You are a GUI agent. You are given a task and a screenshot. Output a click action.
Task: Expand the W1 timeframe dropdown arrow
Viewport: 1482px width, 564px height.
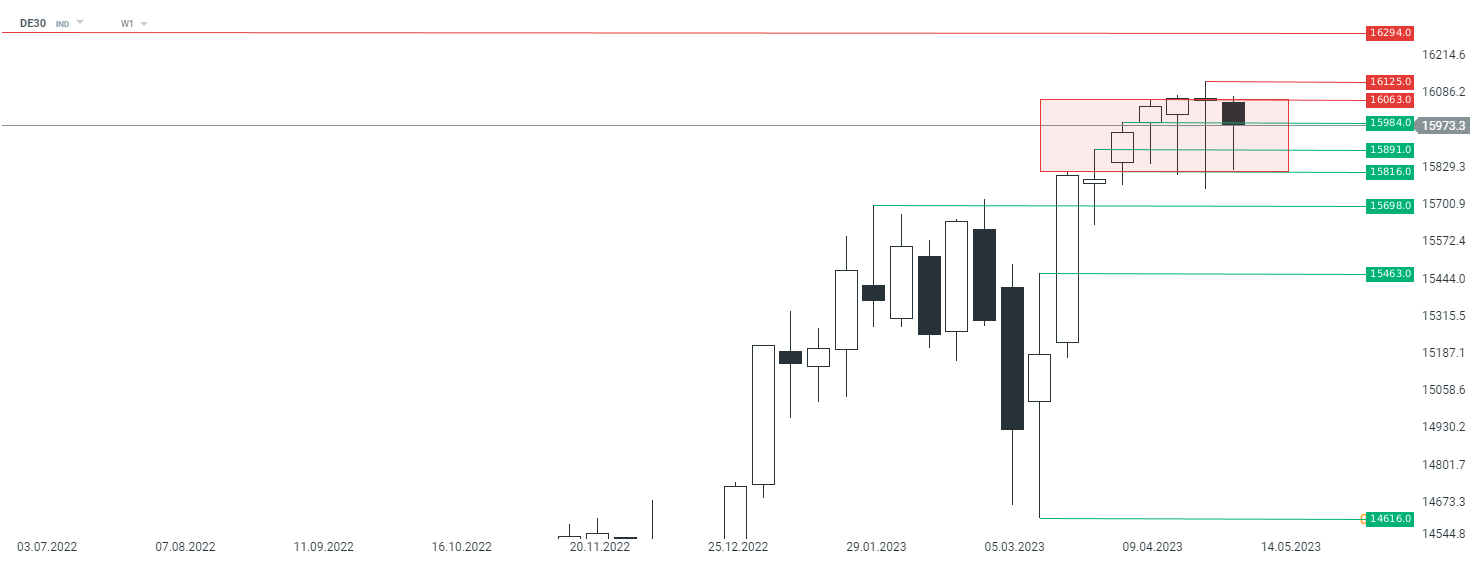(x=144, y=23)
